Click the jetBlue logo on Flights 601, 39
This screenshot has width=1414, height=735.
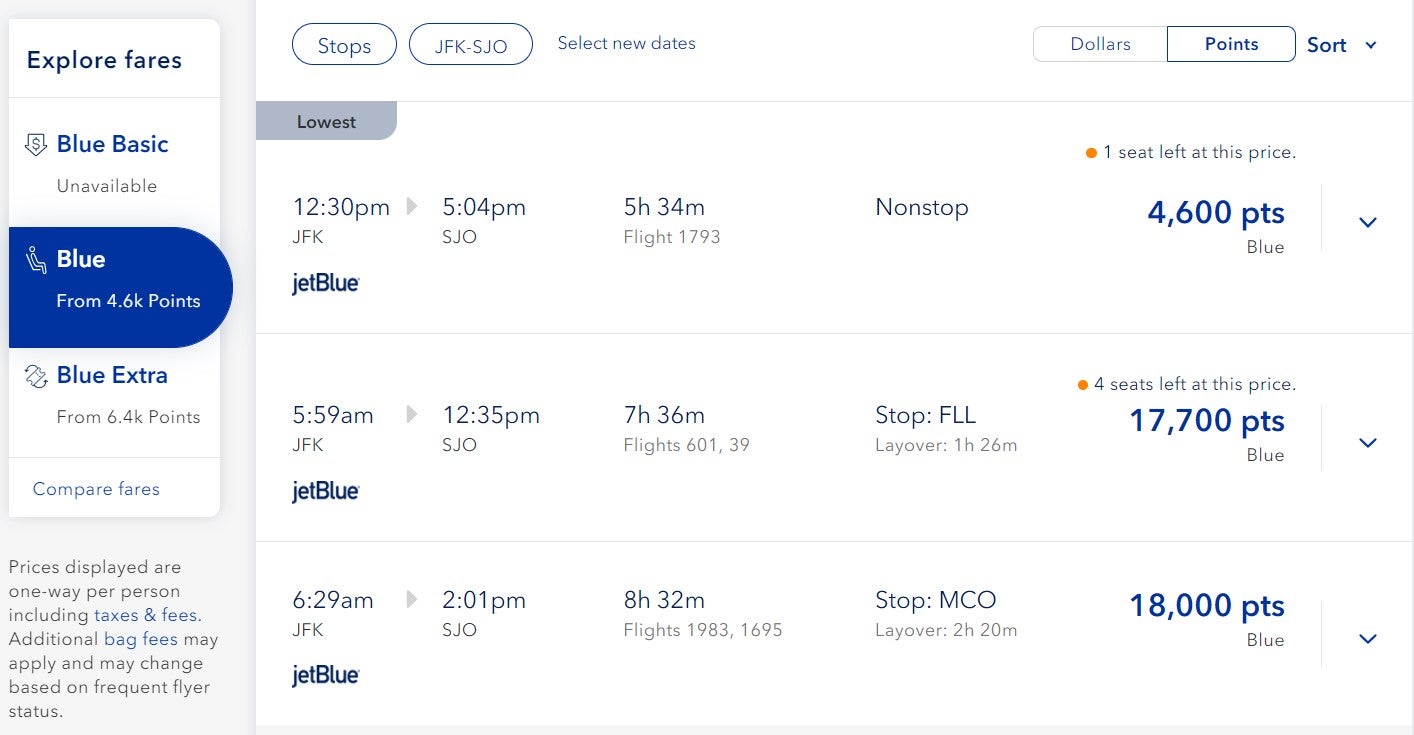(x=325, y=491)
